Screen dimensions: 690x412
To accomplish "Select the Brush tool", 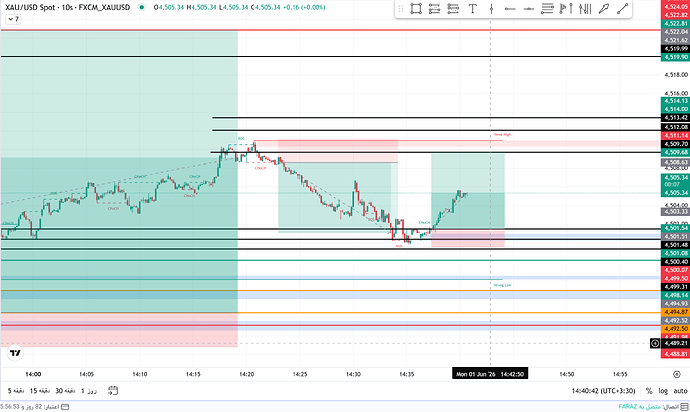I will (604, 9).
